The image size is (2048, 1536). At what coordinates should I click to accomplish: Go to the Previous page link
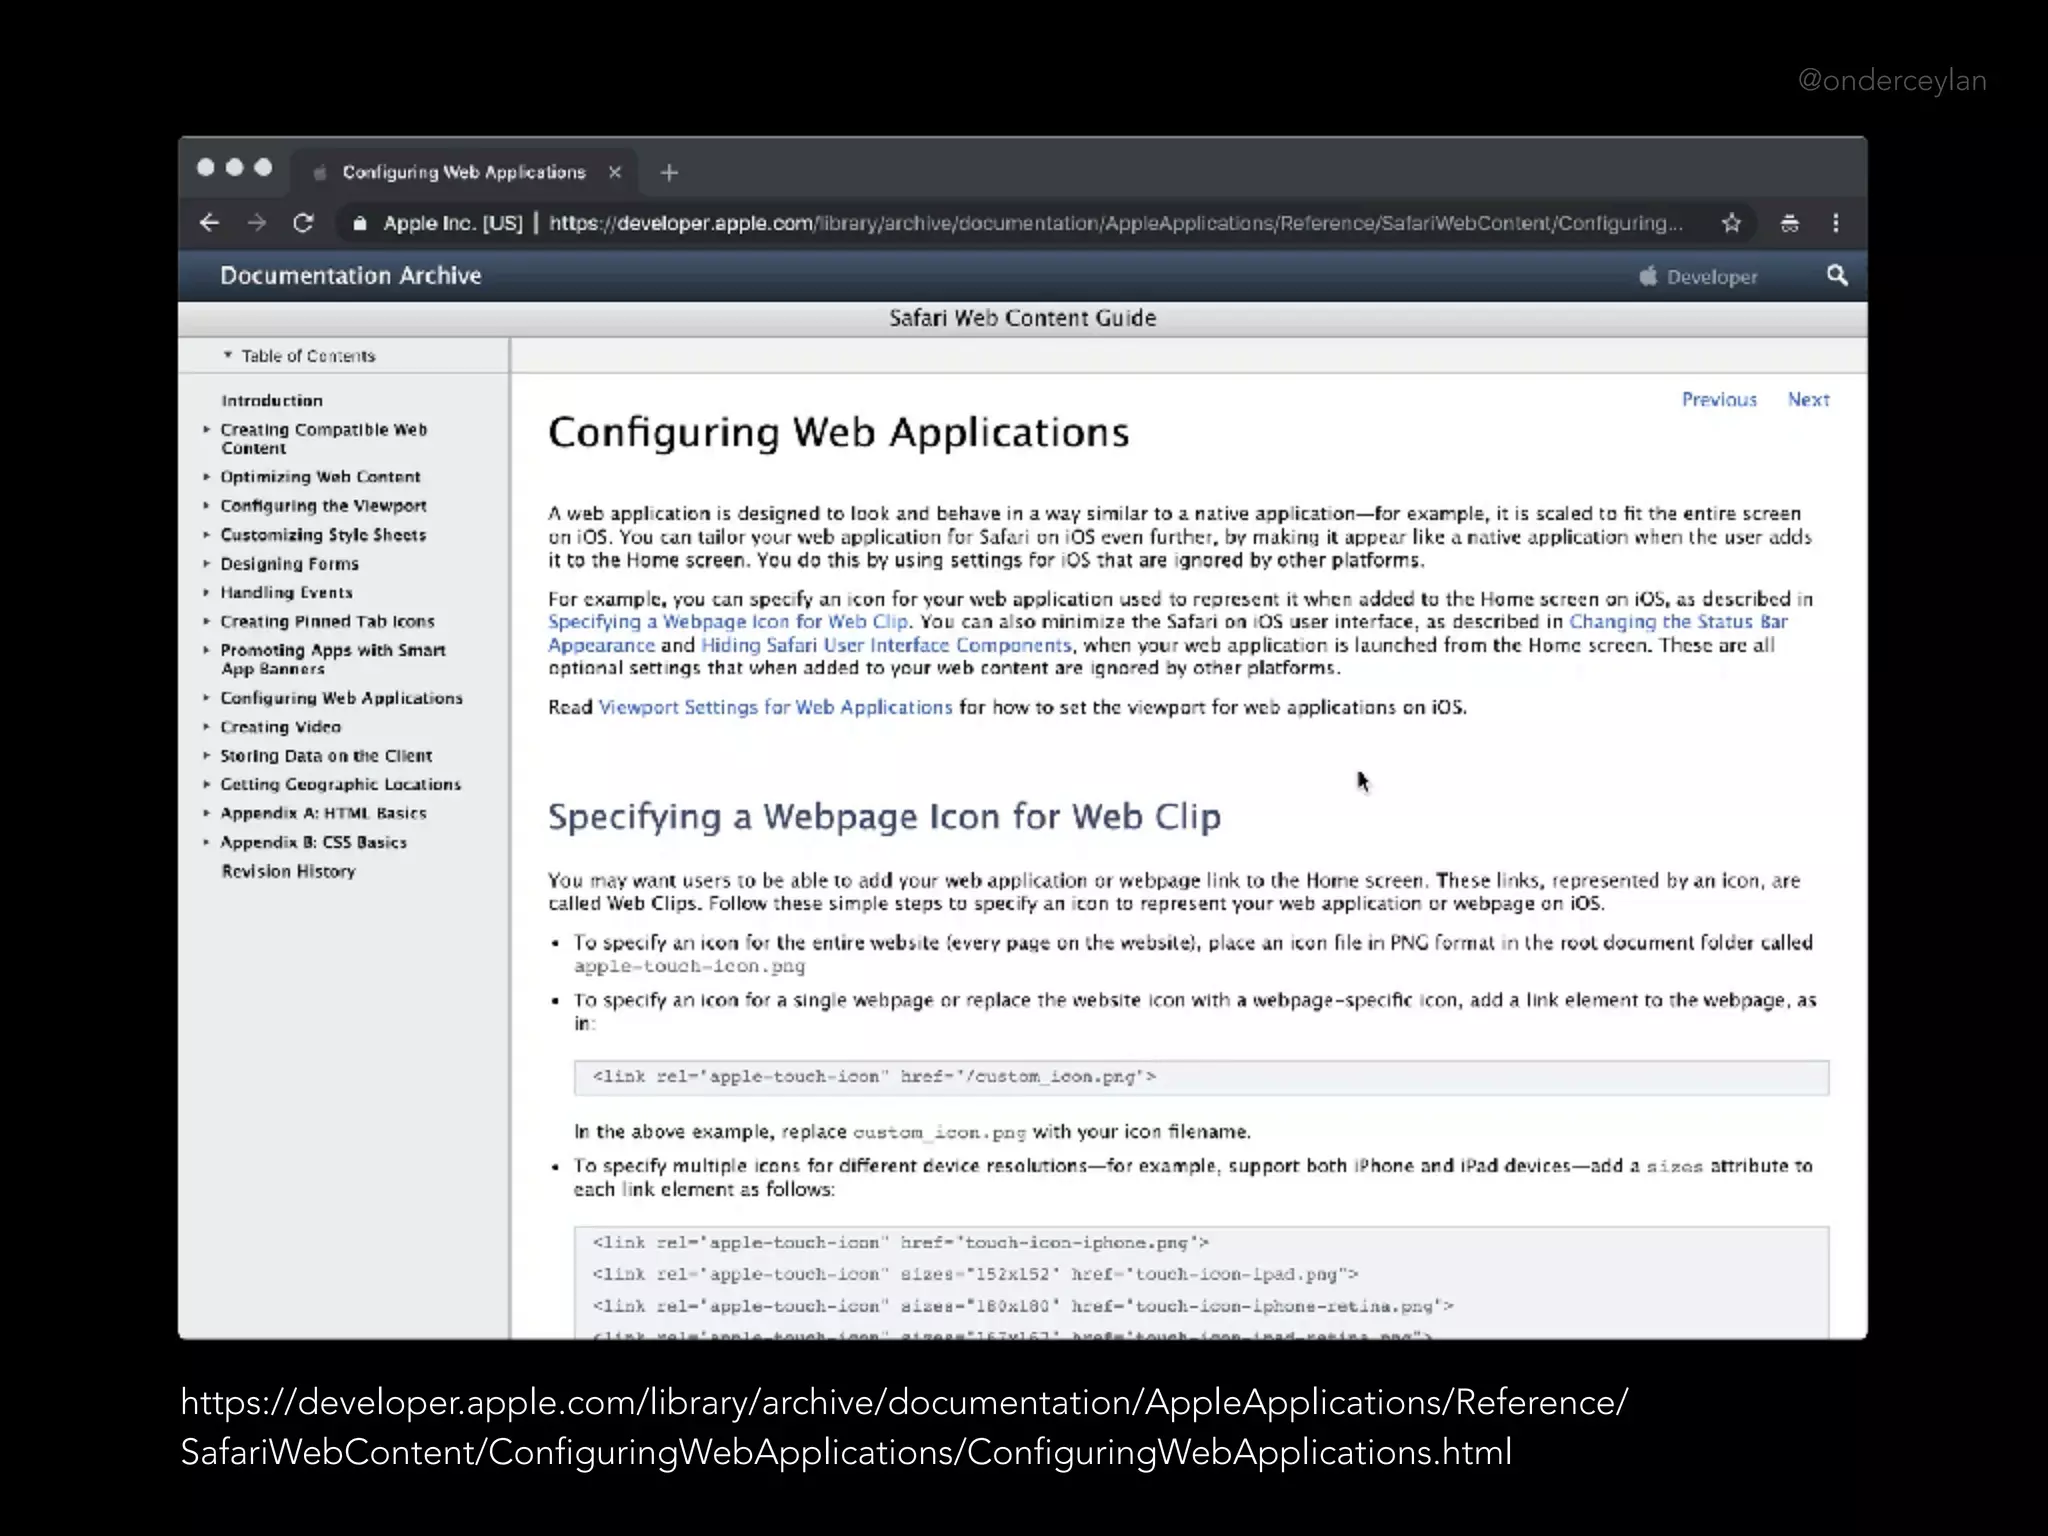(x=1719, y=399)
